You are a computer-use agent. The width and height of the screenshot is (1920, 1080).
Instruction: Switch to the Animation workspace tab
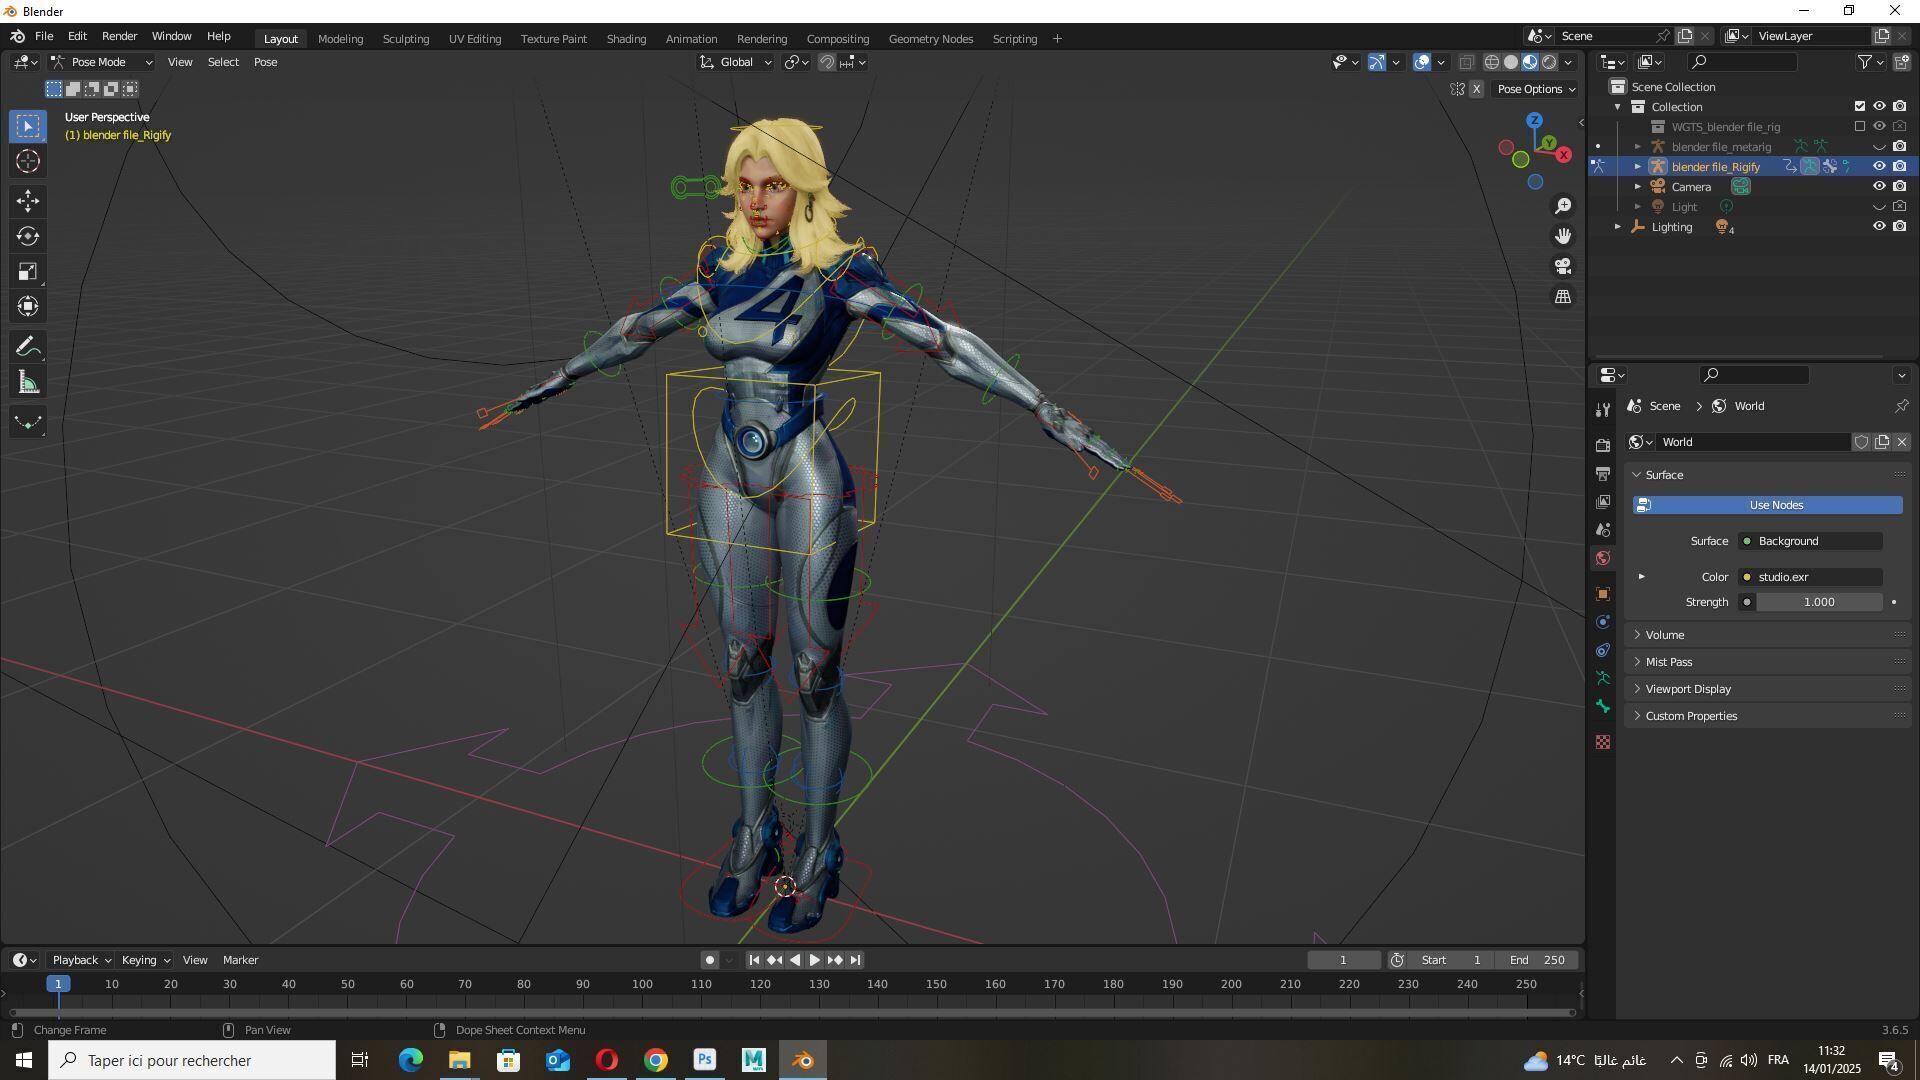pos(691,39)
